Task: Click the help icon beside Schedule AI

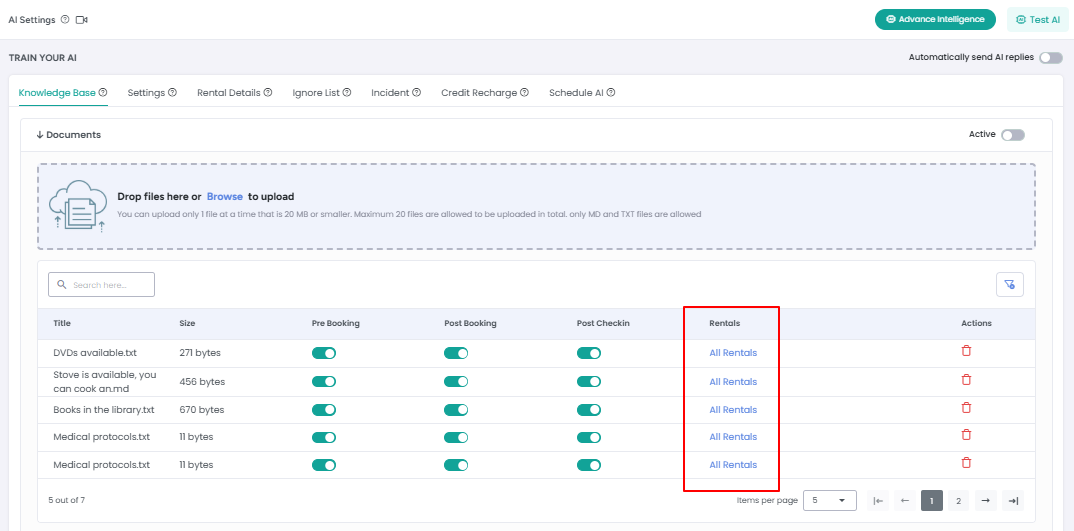Action: coord(611,92)
